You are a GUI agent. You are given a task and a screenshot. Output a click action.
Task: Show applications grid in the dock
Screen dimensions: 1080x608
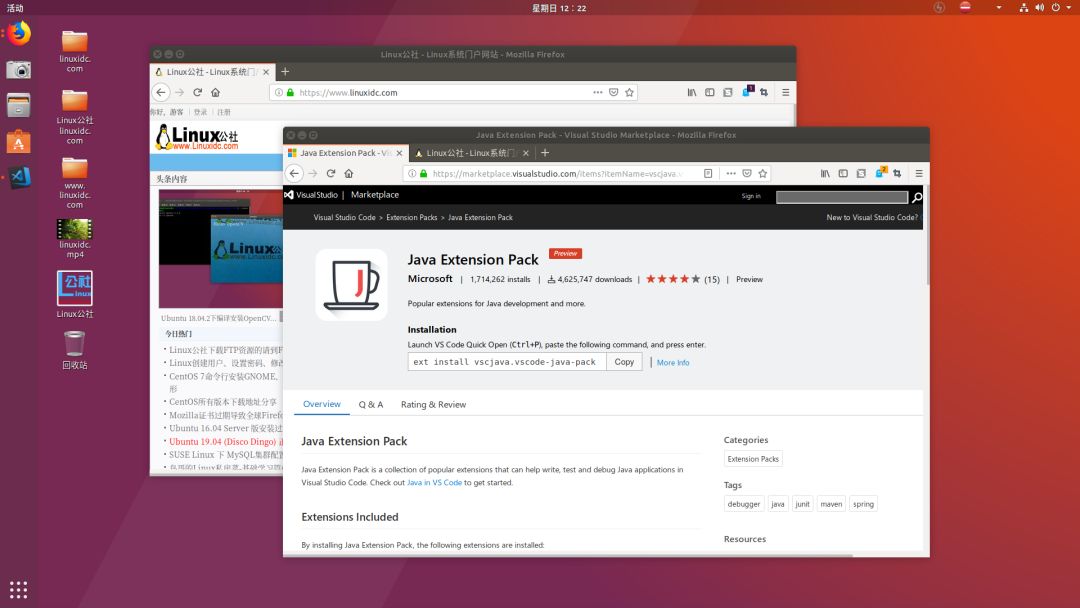point(19,589)
